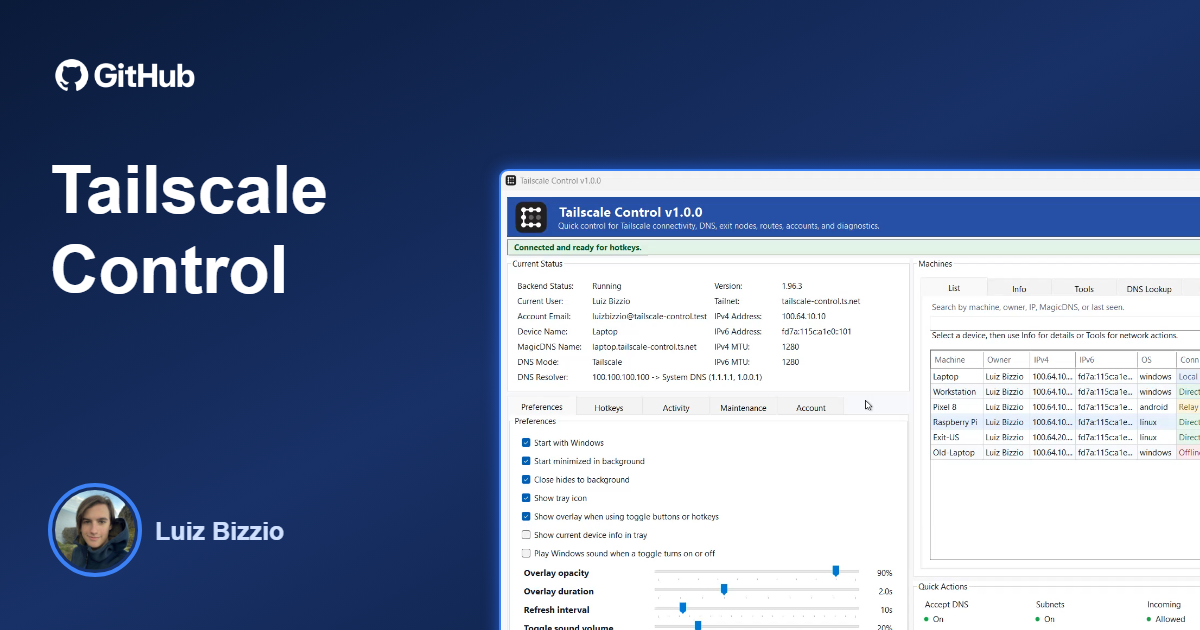Click the Tailscale Control app icon in blue header
This screenshot has height=630, width=1200.
click(x=532, y=217)
